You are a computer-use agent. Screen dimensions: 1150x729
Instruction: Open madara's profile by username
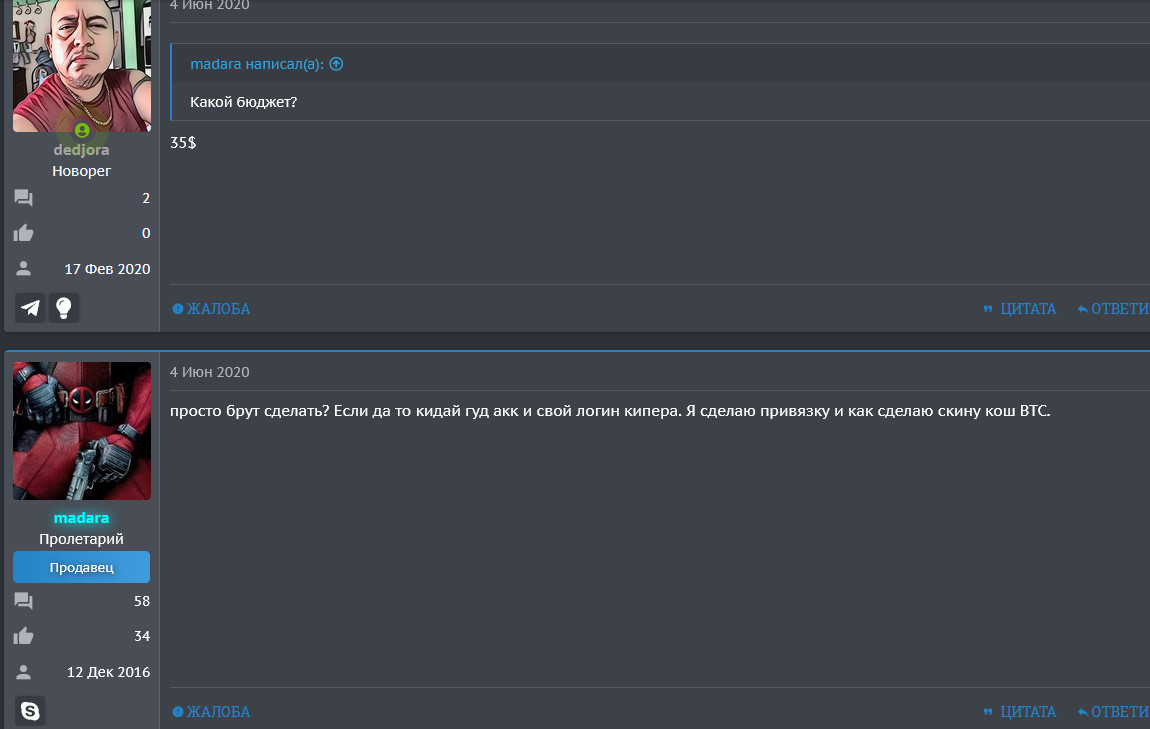point(81,518)
